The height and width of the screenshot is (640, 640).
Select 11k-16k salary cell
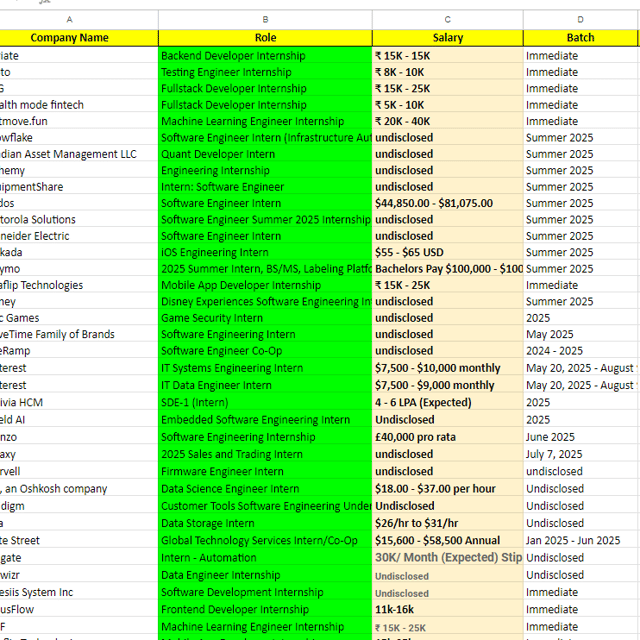(x=448, y=609)
